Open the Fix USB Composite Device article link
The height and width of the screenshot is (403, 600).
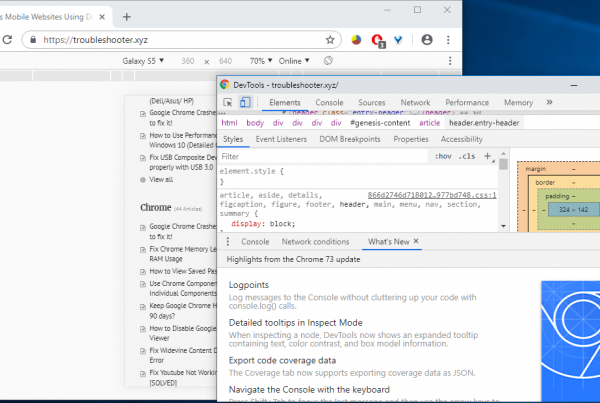[183, 162]
